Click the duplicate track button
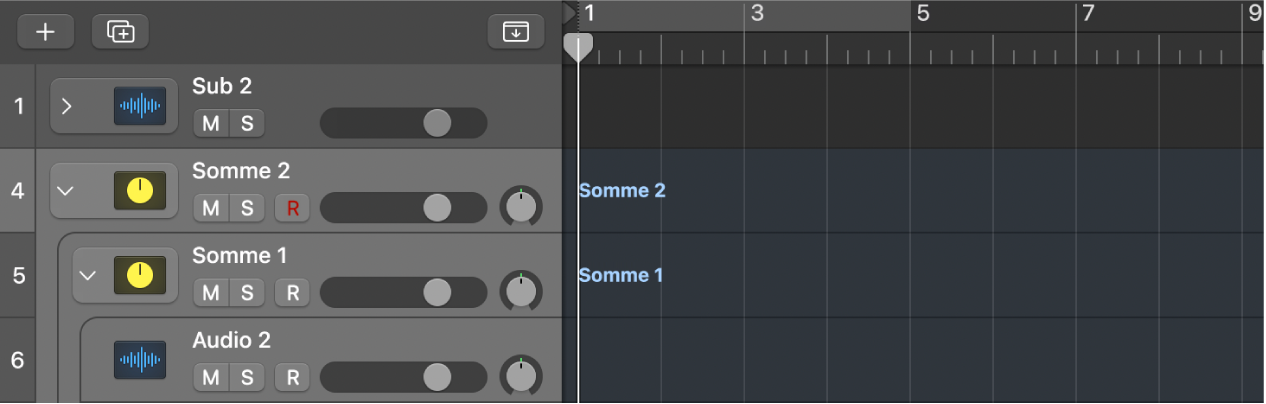The height and width of the screenshot is (404, 1266). click(120, 32)
